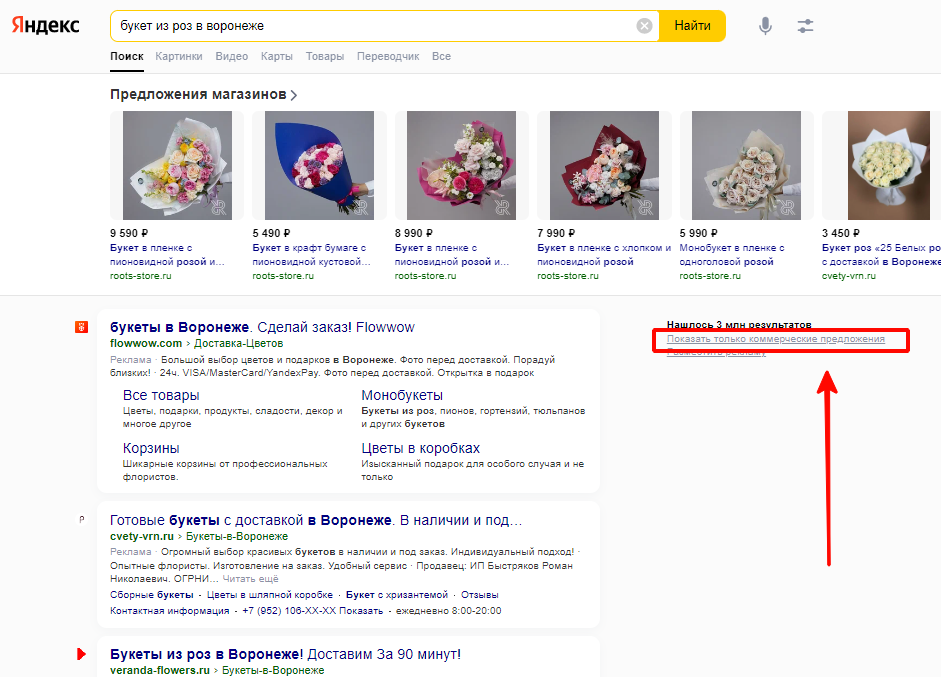This screenshot has height=677, width=941.
Task: Open the veranda-flowers.ru green URL link
Action: click(x=160, y=670)
